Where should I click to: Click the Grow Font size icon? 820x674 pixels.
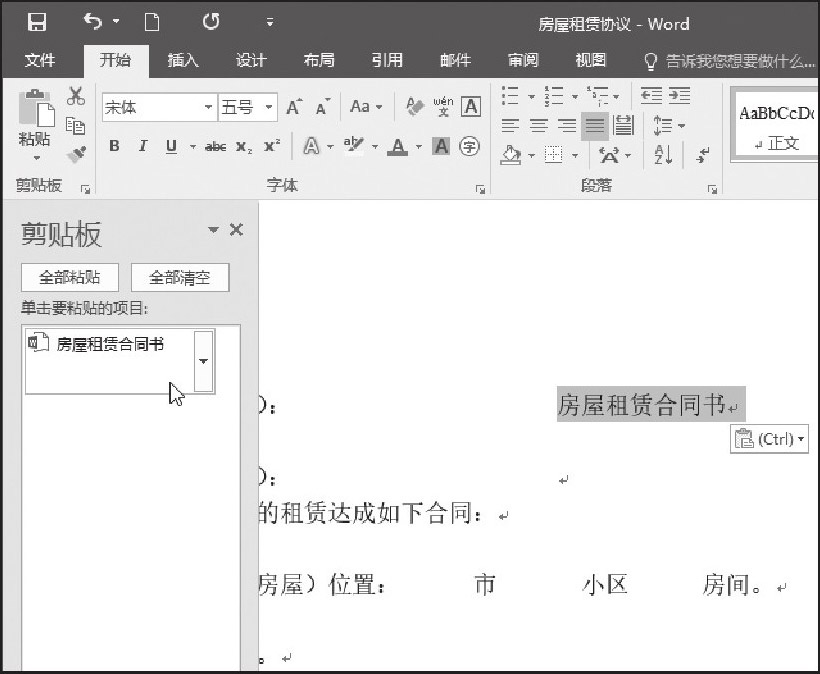coord(293,107)
